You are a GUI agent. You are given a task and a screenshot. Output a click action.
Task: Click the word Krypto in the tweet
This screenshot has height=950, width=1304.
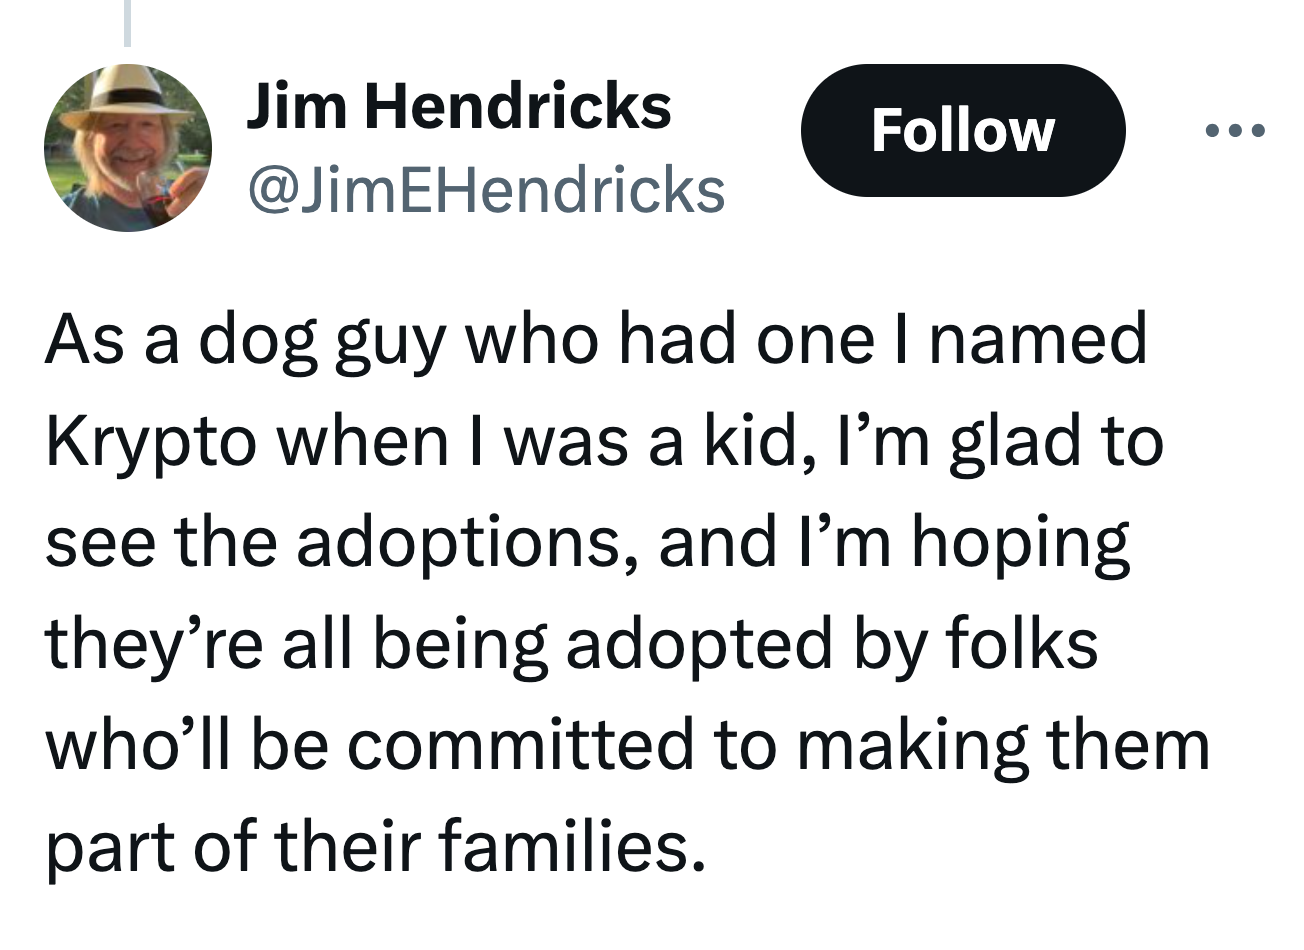coord(151,443)
